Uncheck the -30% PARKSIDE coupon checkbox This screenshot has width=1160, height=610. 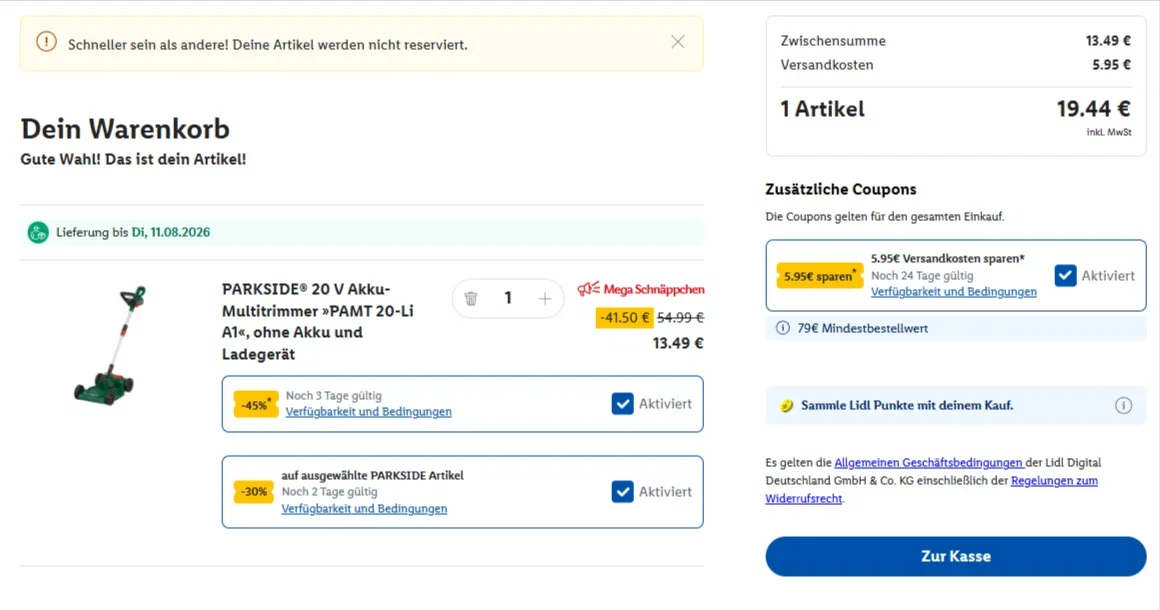click(623, 492)
